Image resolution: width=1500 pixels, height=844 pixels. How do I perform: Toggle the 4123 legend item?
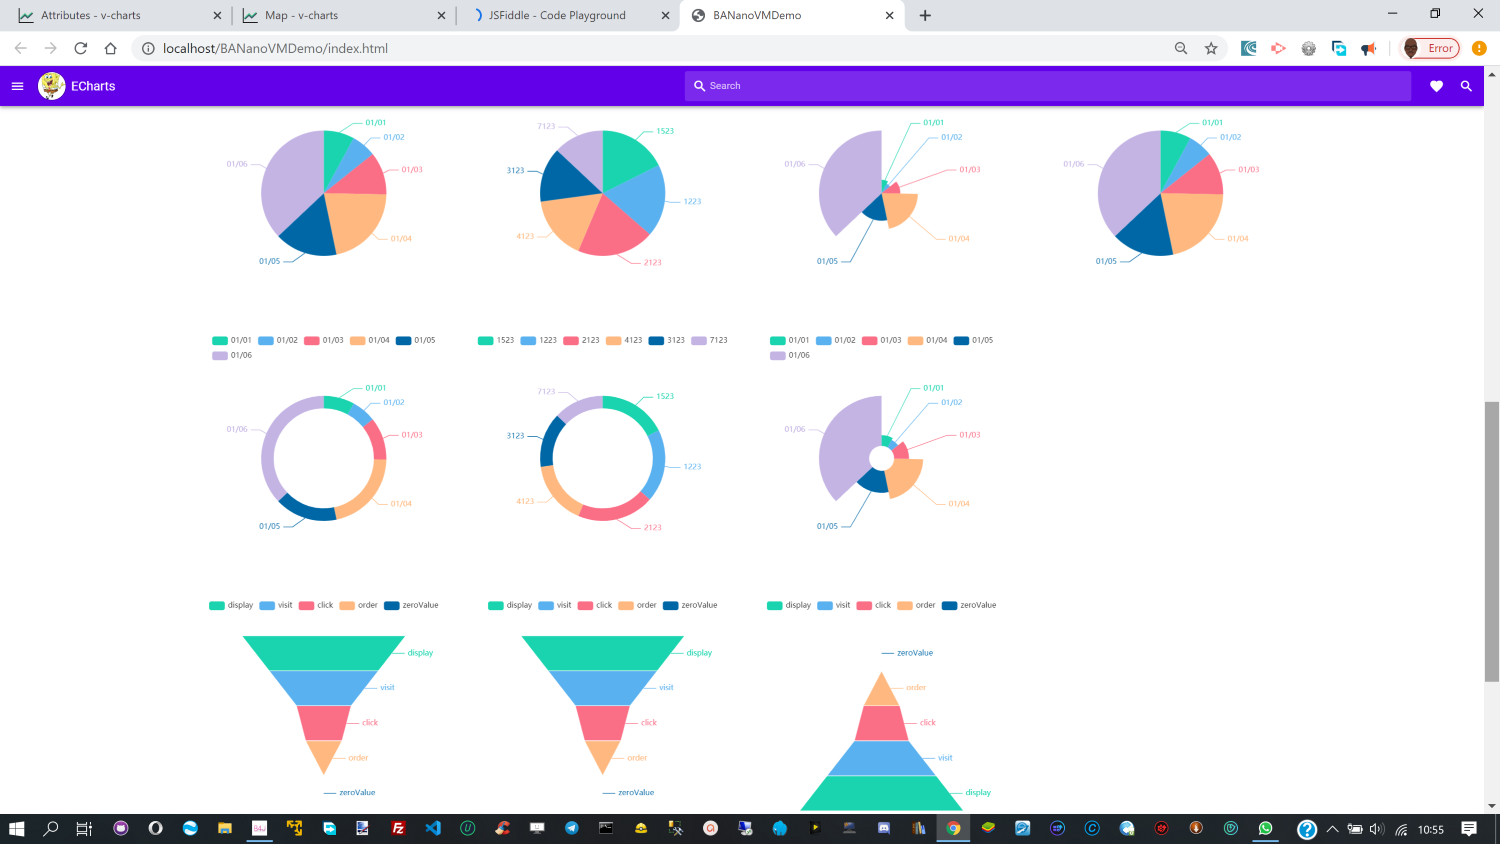(624, 341)
